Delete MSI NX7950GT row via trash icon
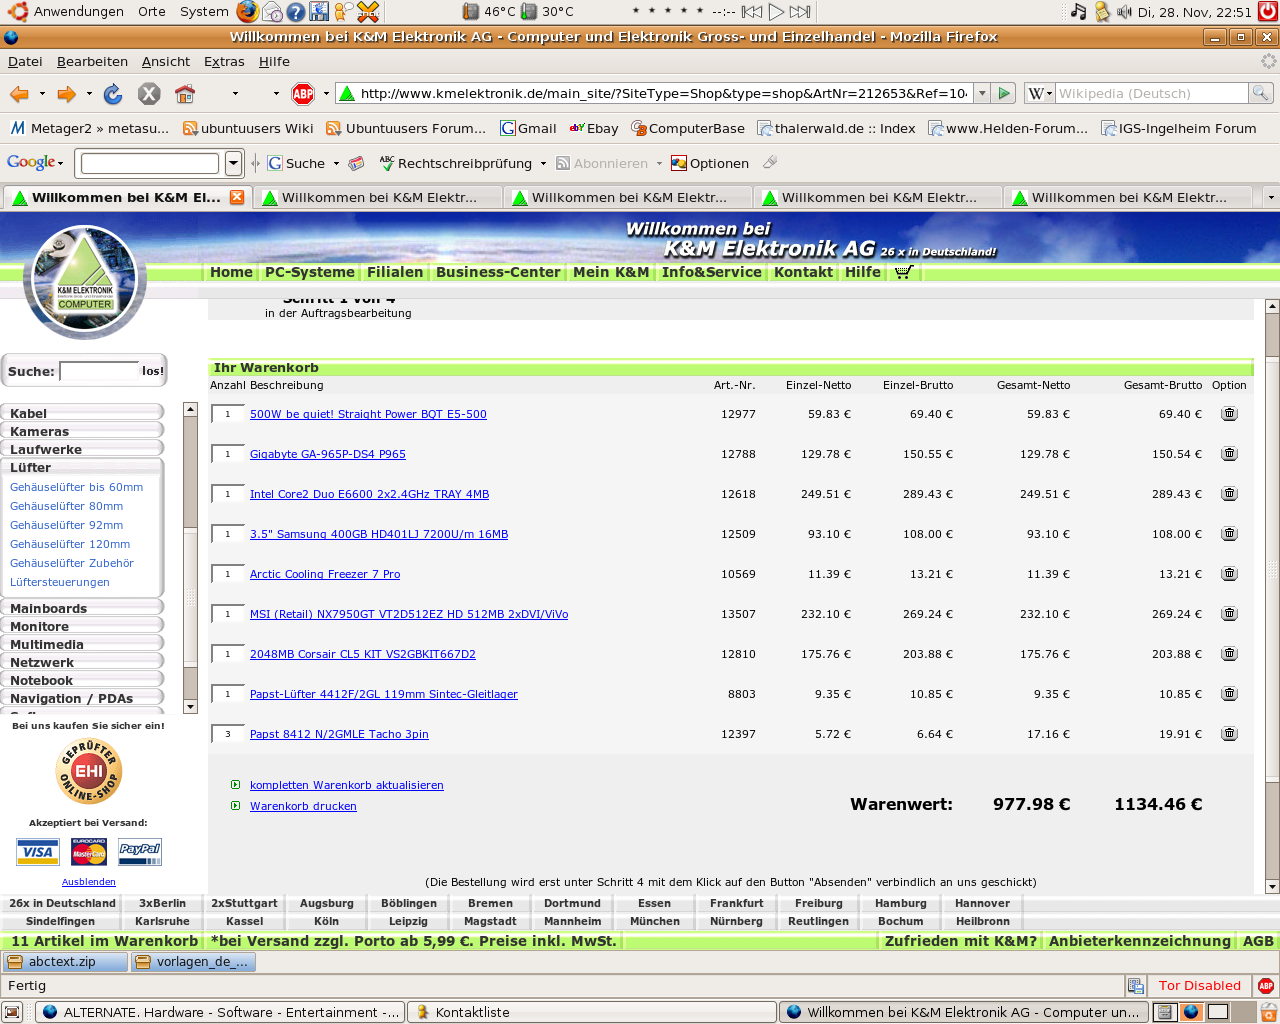The height and width of the screenshot is (1024, 1280). [x=1229, y=614]
